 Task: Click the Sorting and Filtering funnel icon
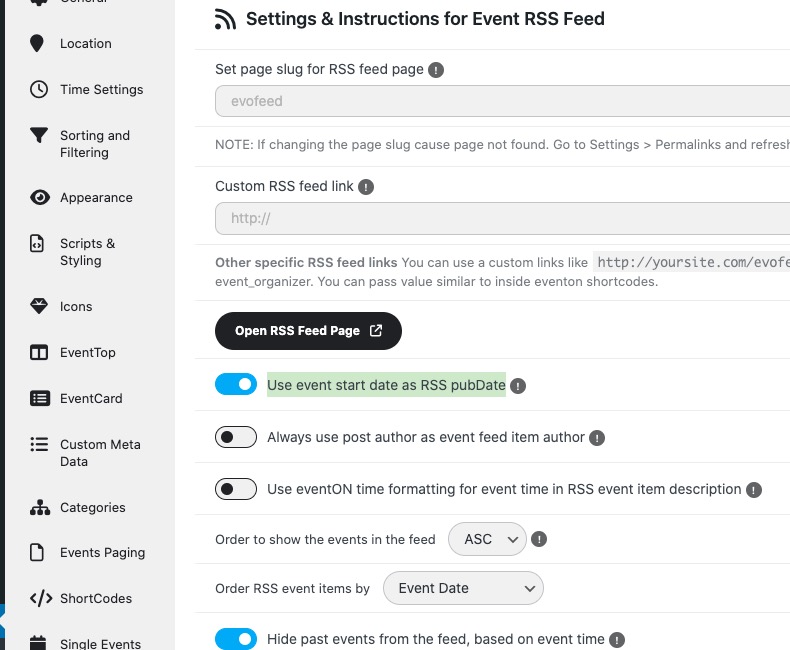(39, 136)
